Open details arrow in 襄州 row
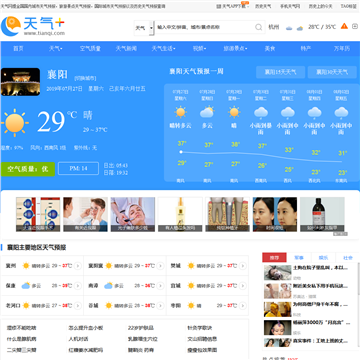360x360 pixels. (x=78, y=266)
